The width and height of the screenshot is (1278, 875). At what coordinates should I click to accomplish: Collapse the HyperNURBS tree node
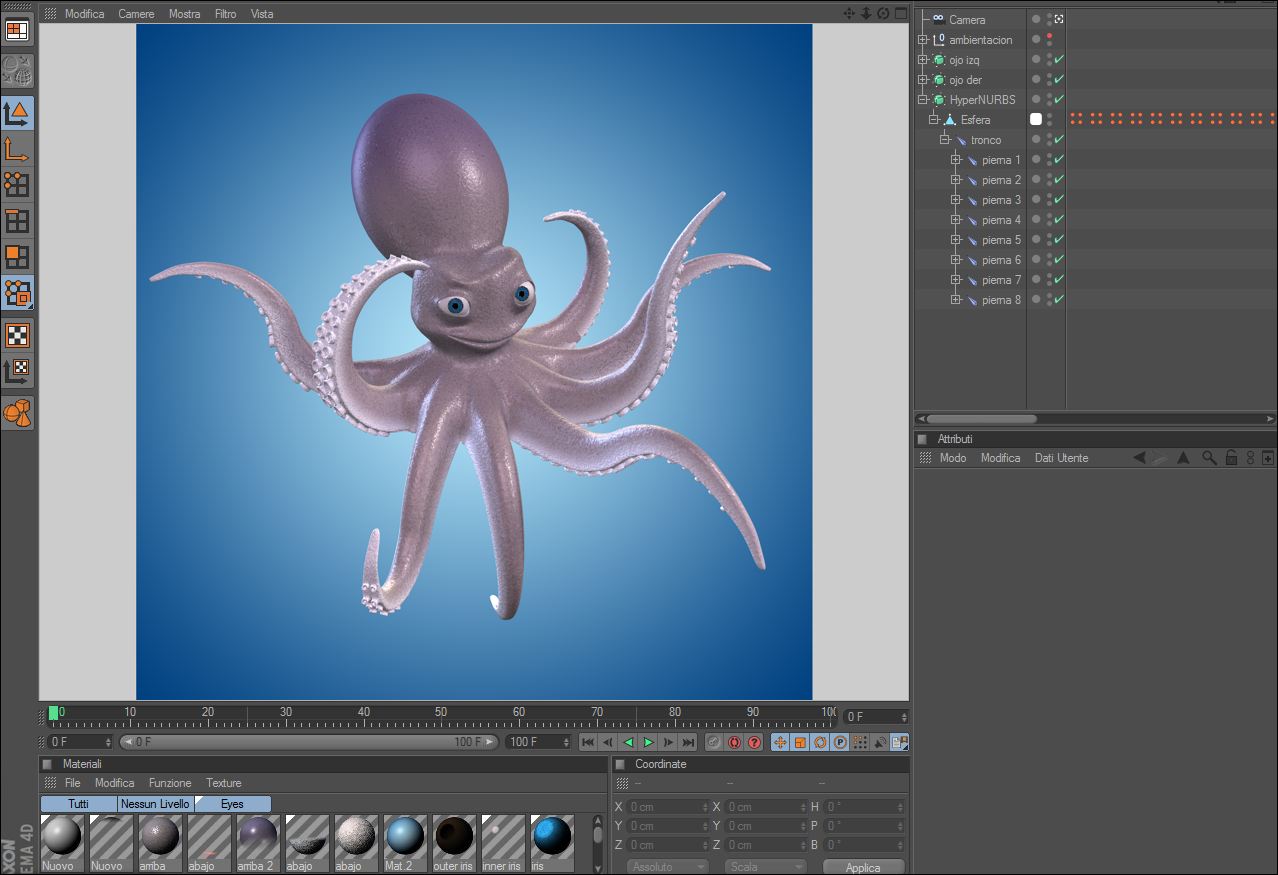tap(922, 100)
